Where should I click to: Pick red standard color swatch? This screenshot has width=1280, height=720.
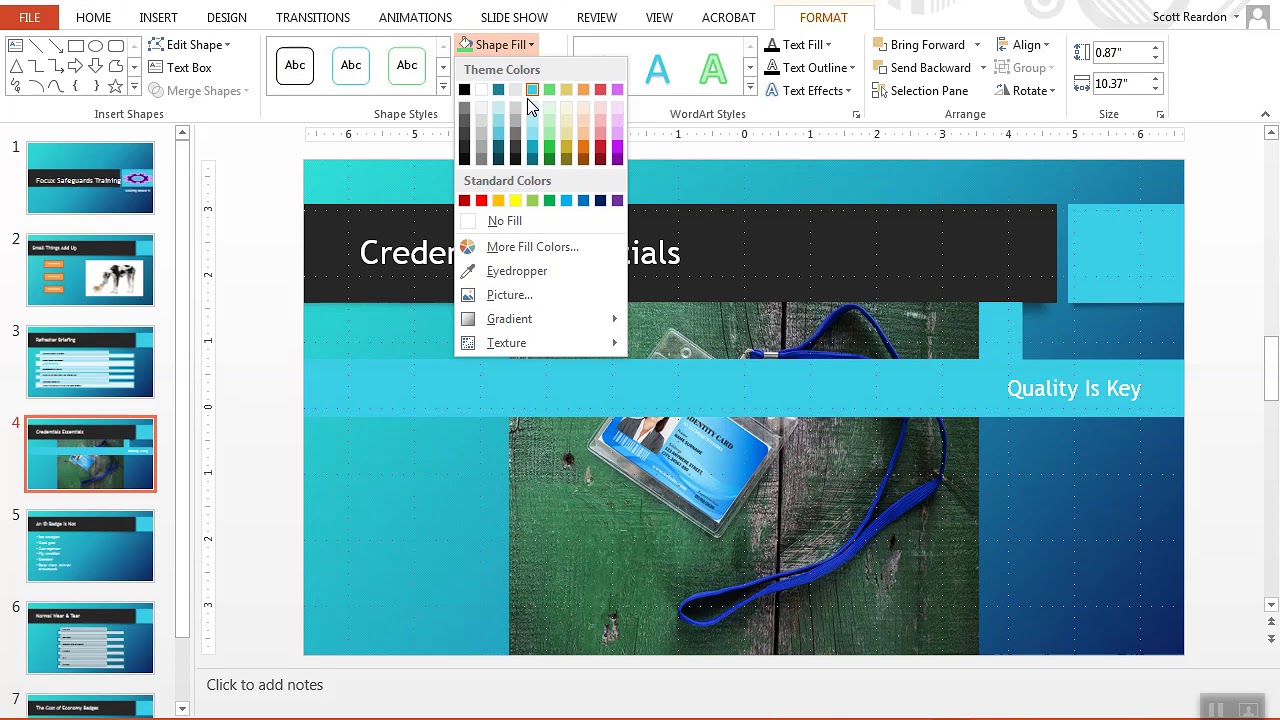tap(481, 201)
